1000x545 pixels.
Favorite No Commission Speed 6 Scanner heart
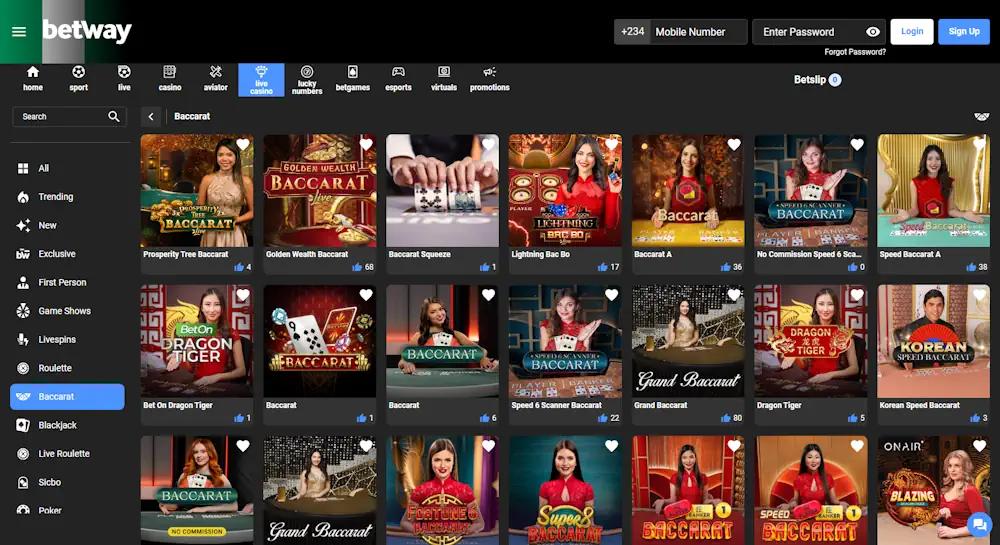click(x=857, y=145)
